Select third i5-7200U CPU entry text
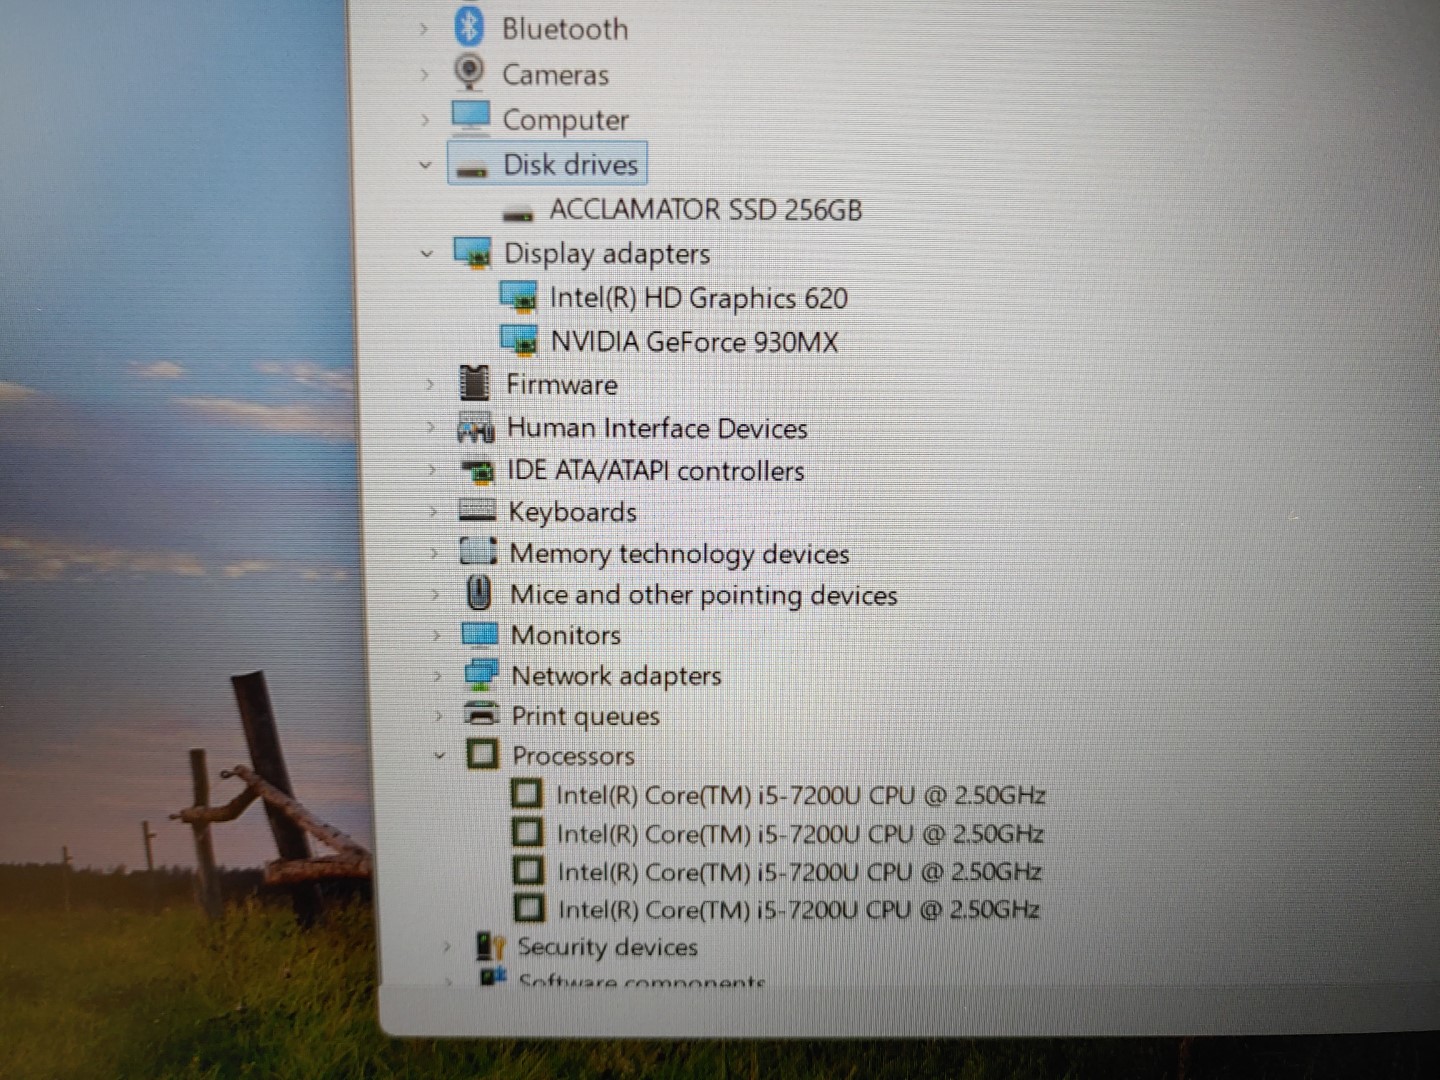1440x1080 pixels. click(799, 872)
